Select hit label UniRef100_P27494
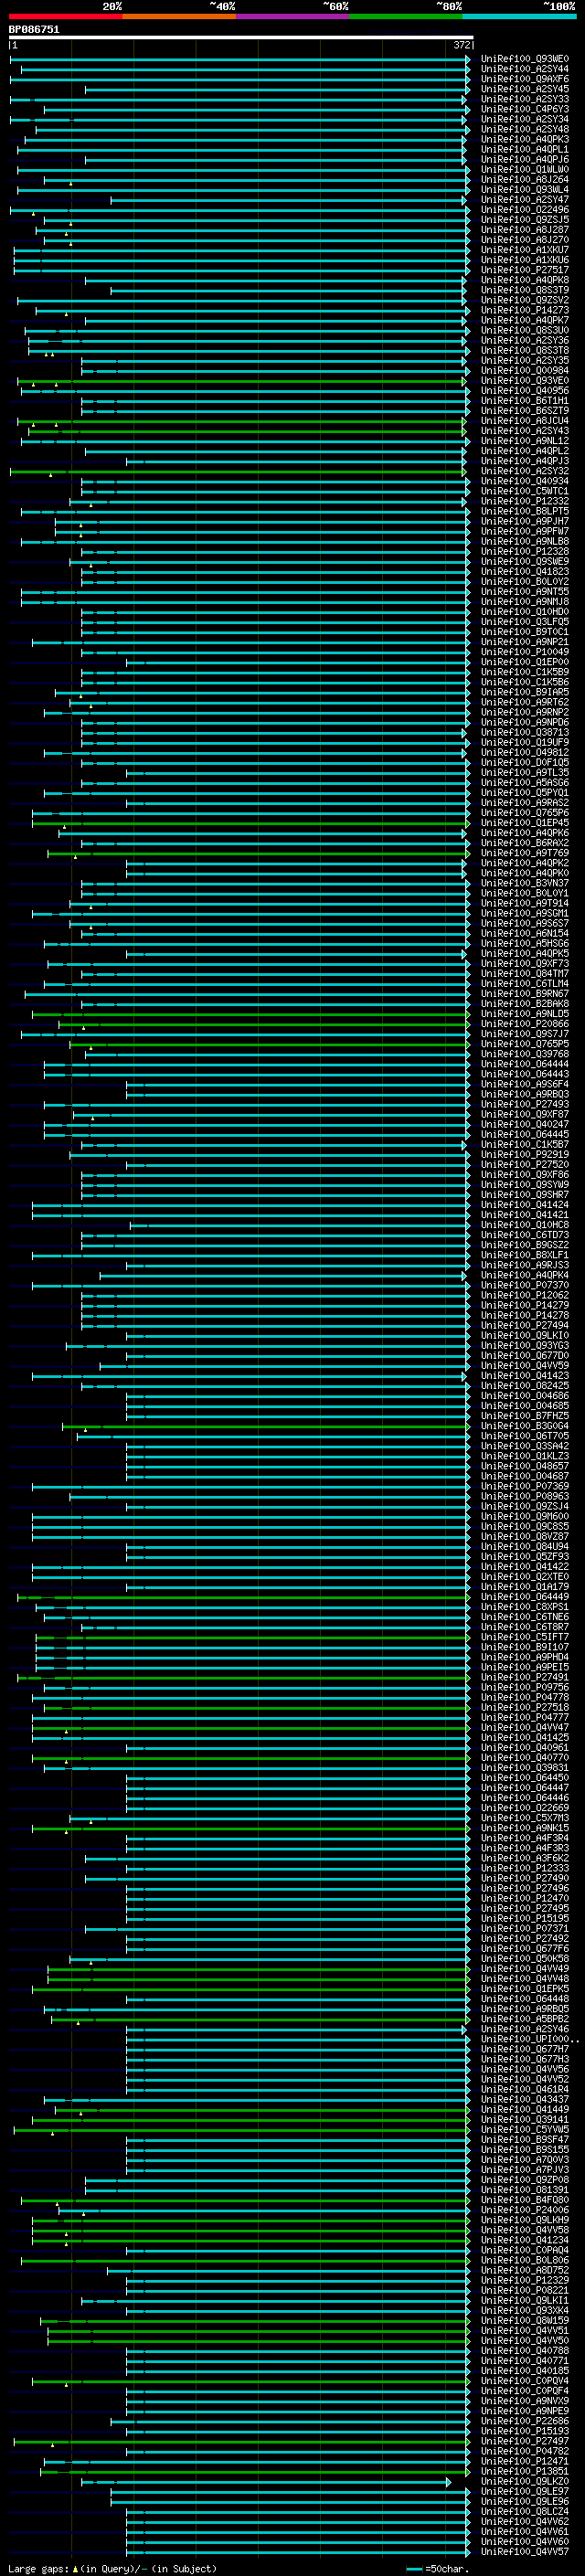Screen dimensions: 585x2576 524,1326
